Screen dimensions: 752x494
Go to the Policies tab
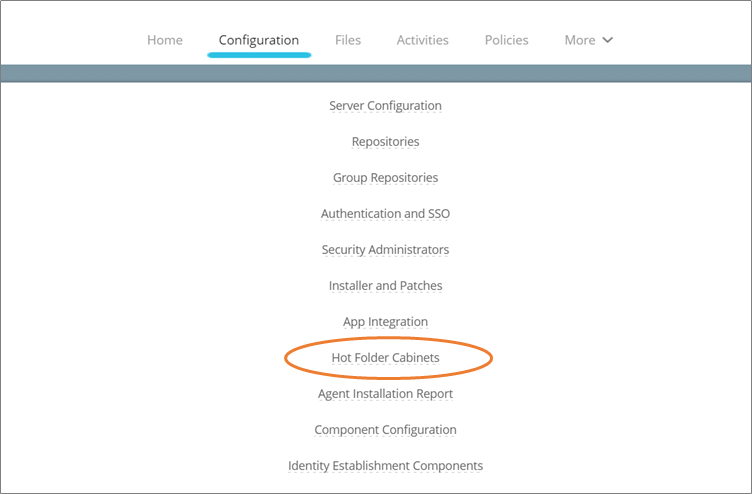click(x=506, y=40)
